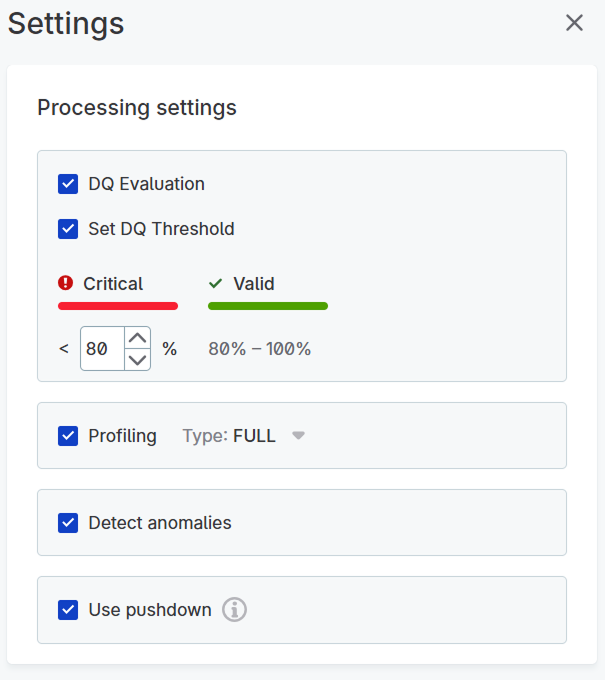Click the critical threshold percentage field
Image resolution: width=605 pixels, height=680 pixels.
click(x=102, y=349)
